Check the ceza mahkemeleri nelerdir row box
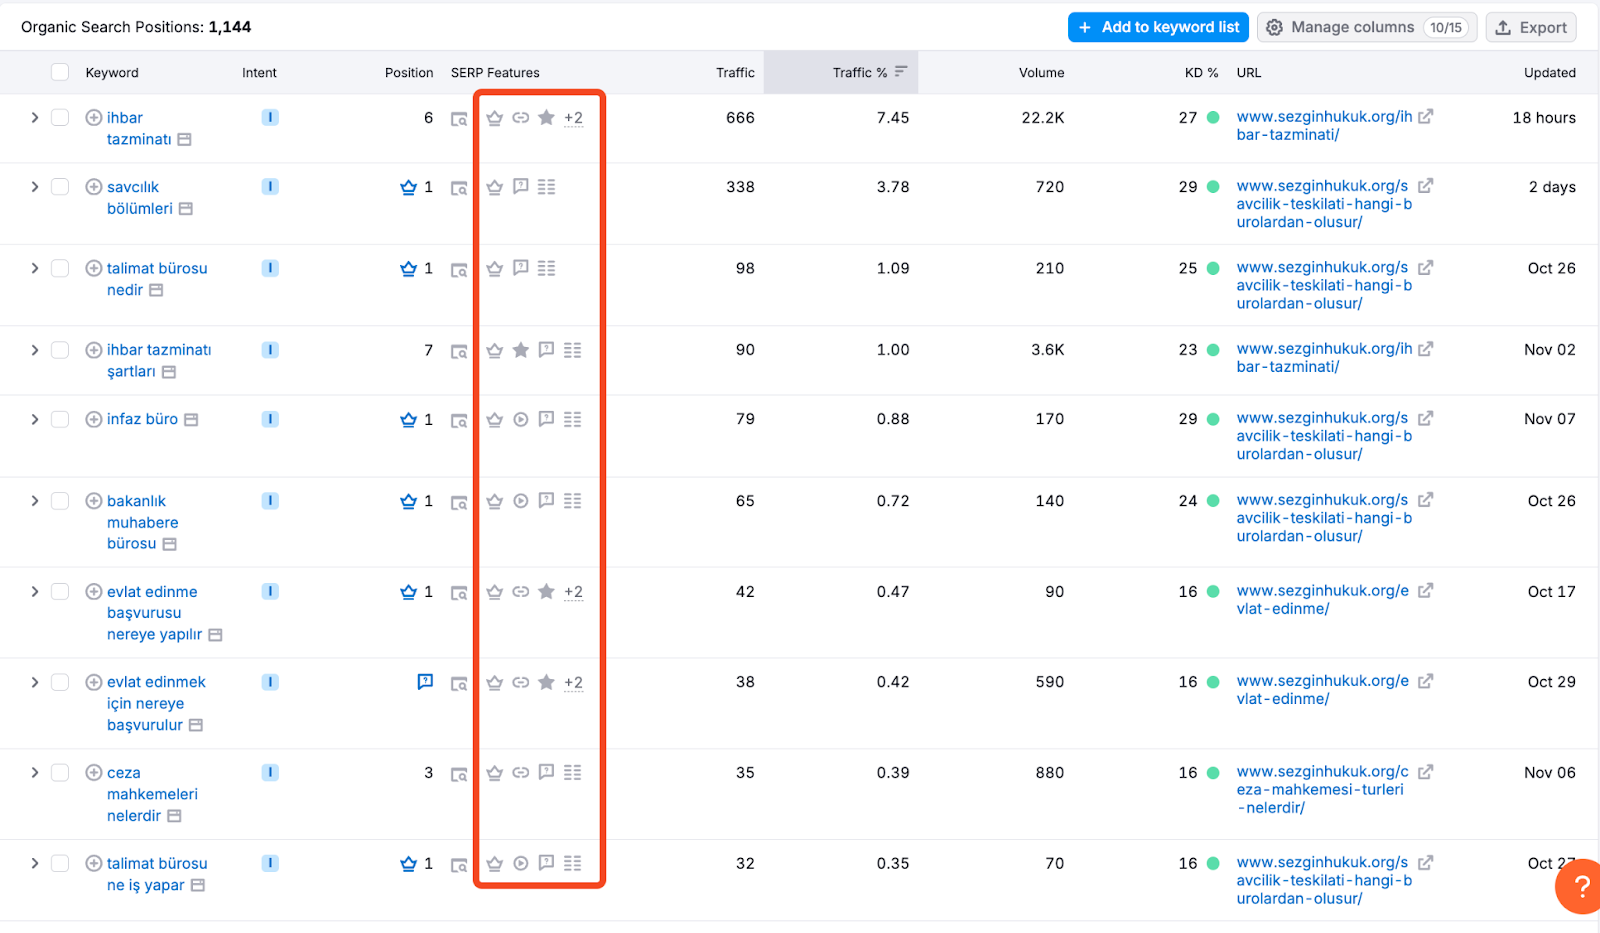This screenshot has height=933, width=1600. tap(60, 773)
